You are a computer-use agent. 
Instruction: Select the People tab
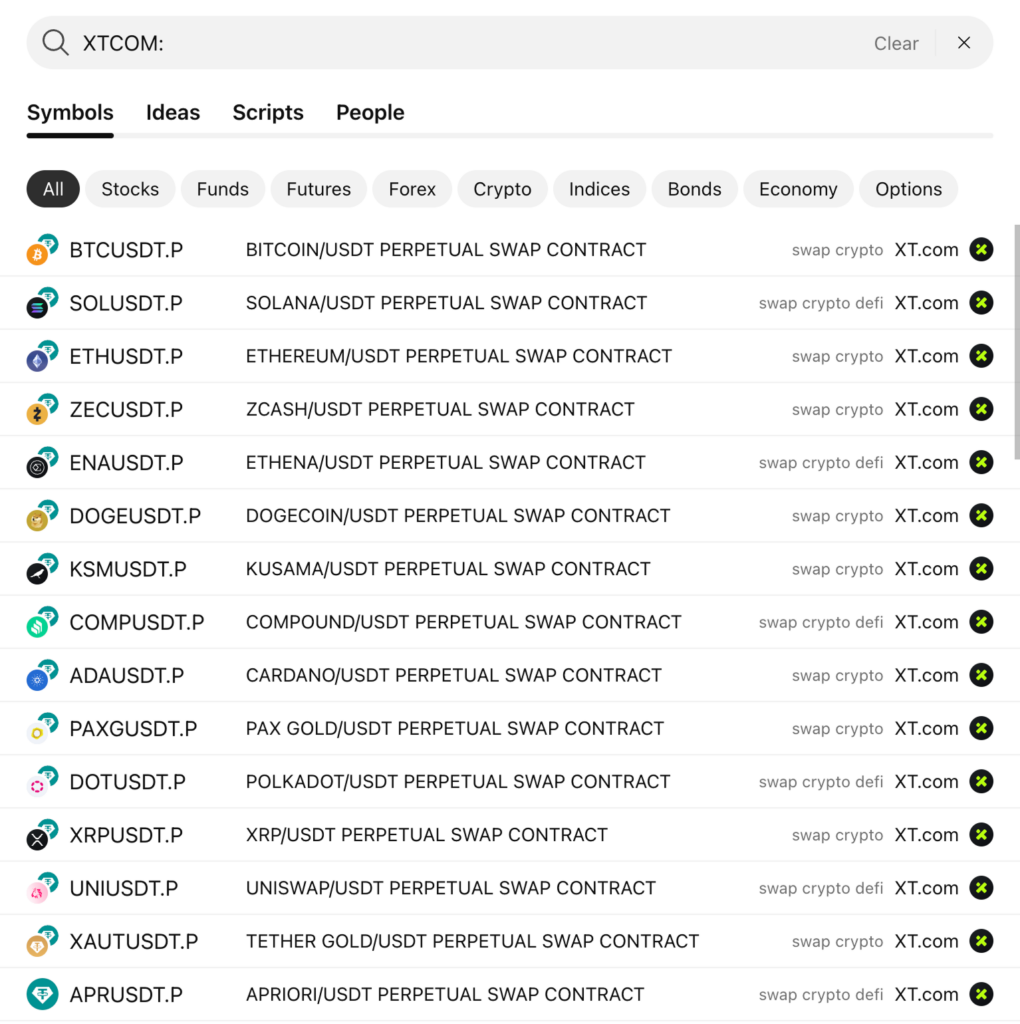370,112
